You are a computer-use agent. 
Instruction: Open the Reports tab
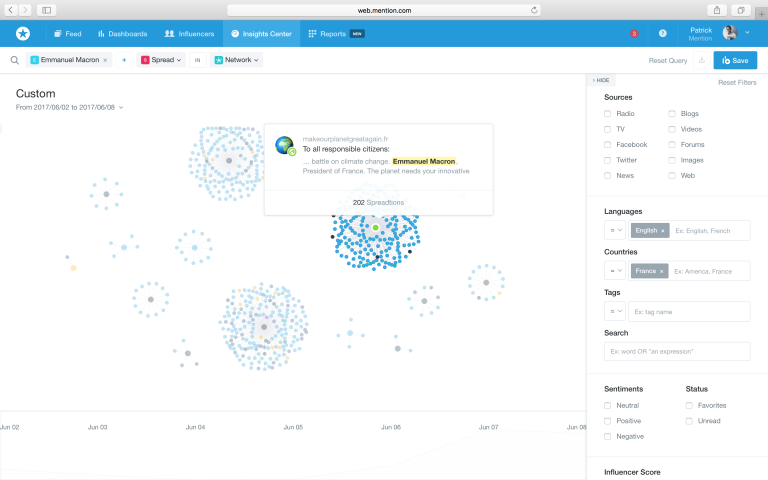coord(336,34)
